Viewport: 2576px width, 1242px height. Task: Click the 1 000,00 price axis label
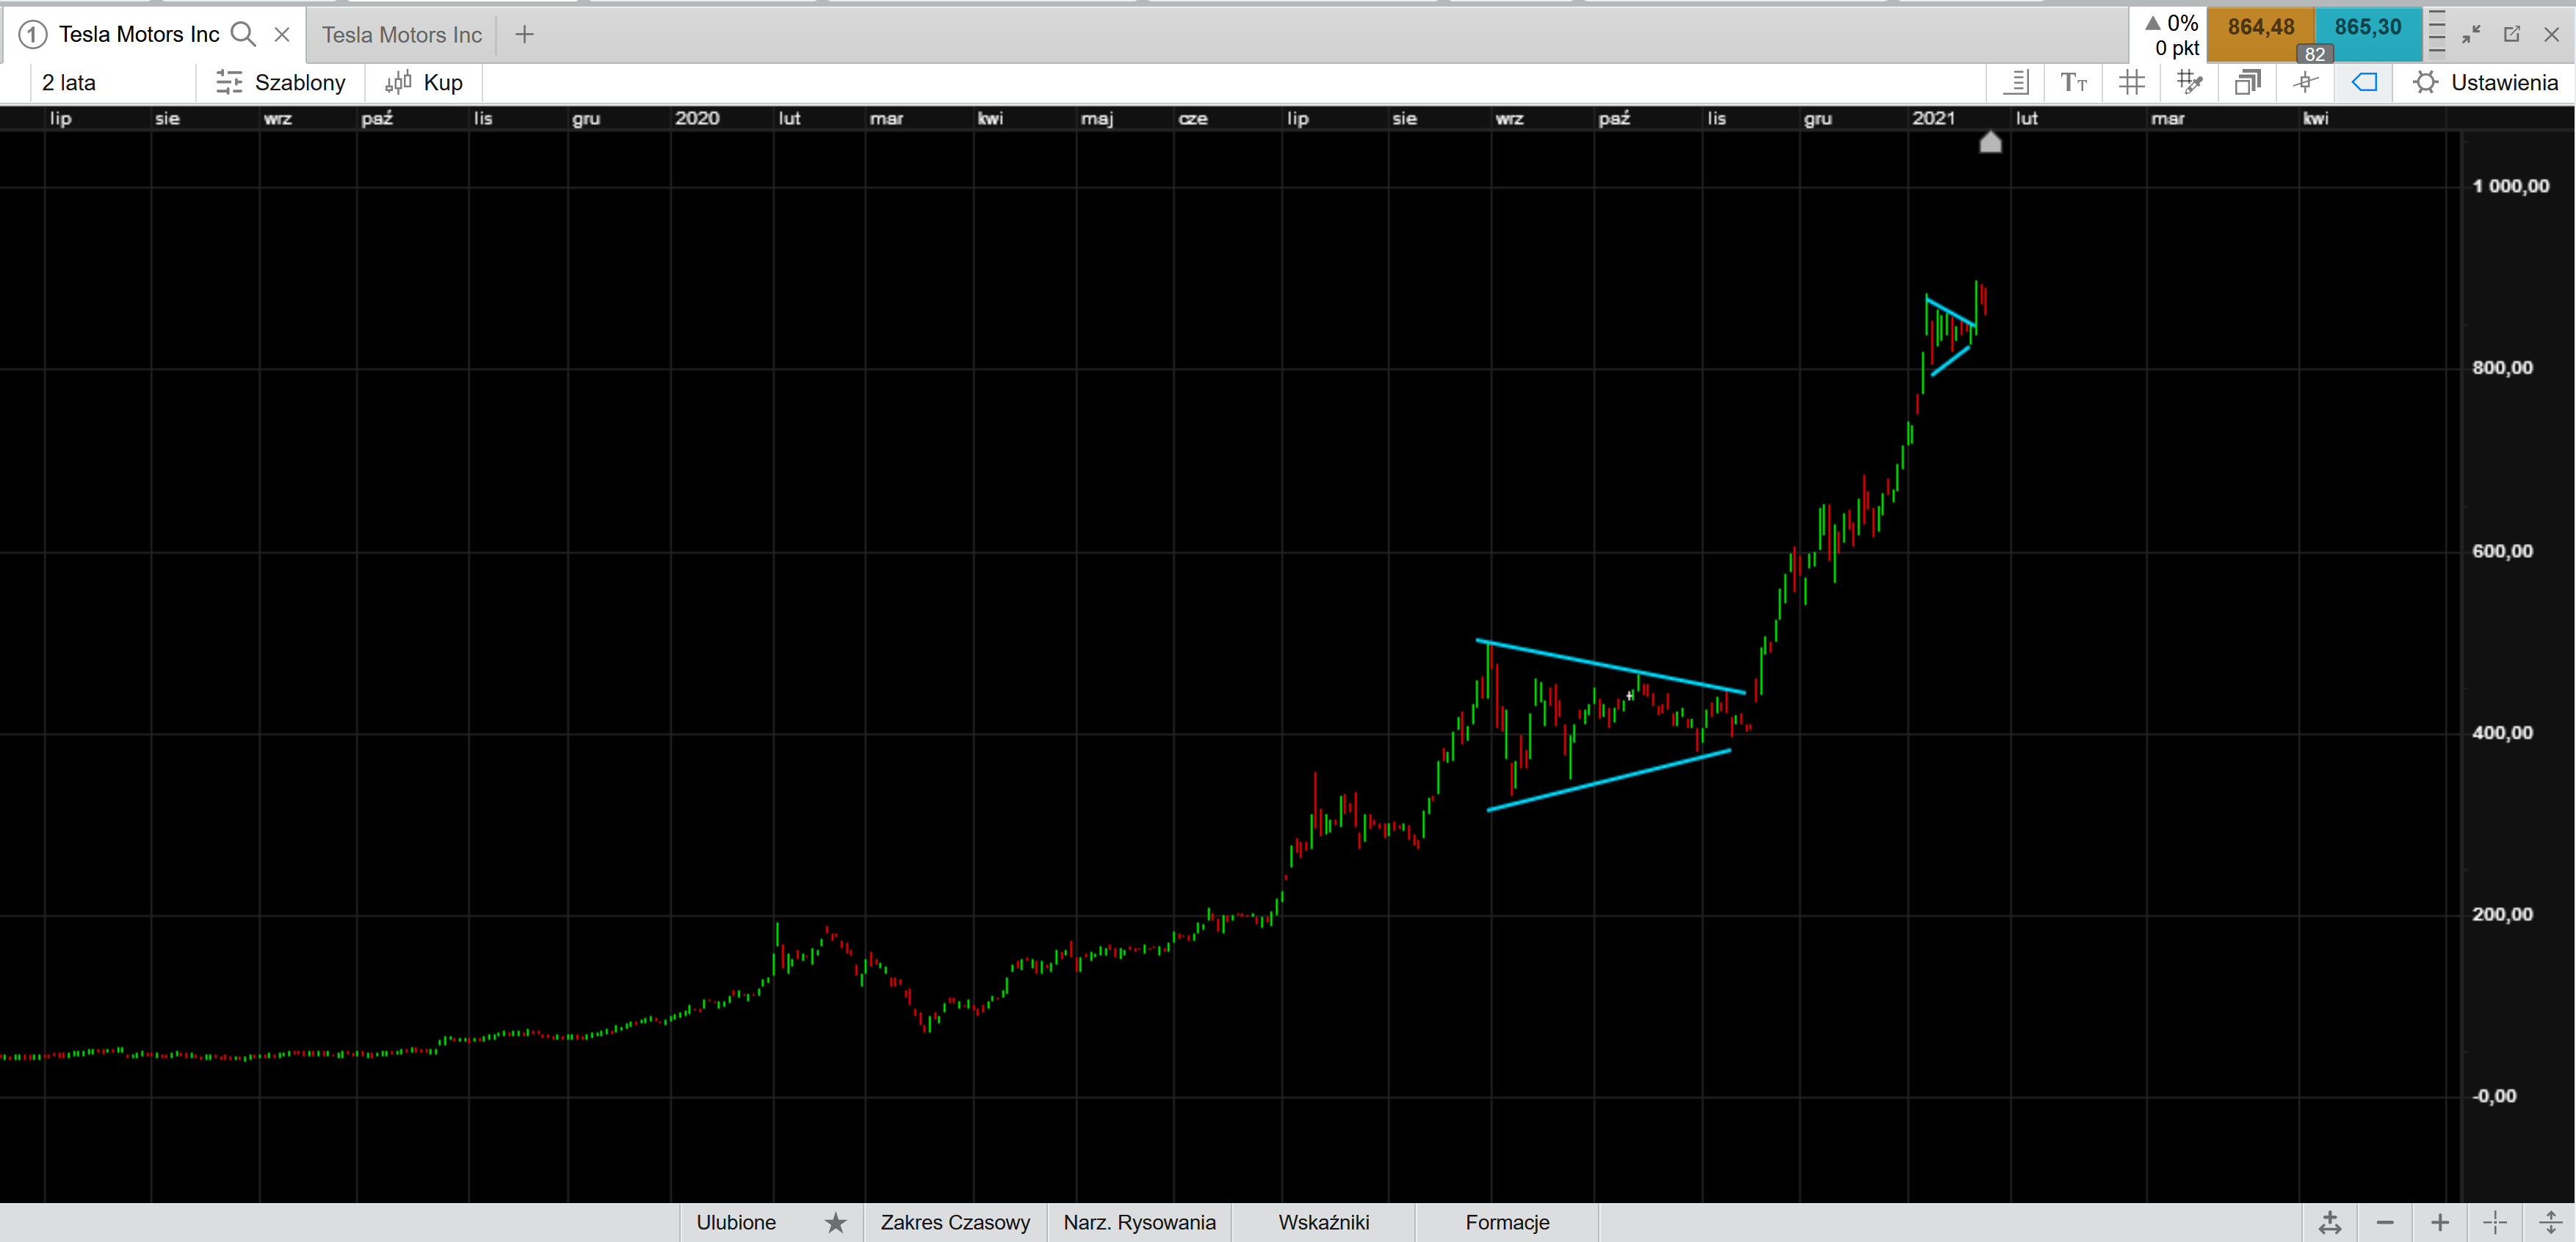pos(2510,186)
